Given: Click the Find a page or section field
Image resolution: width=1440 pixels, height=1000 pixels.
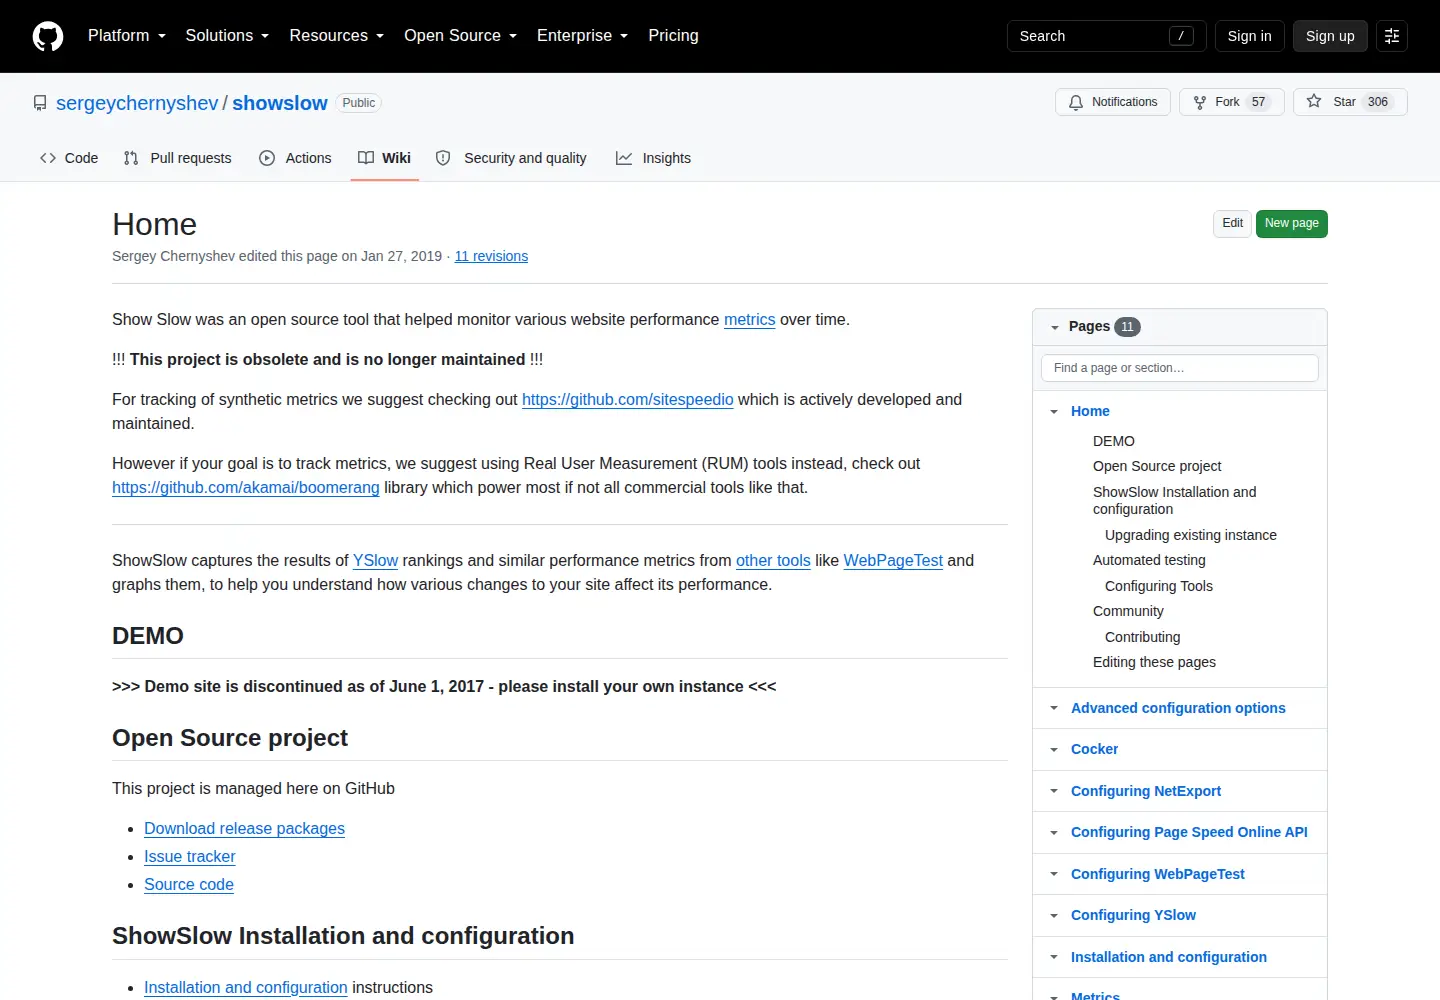Looking at the screenshot, I should tap(1180, 368).
